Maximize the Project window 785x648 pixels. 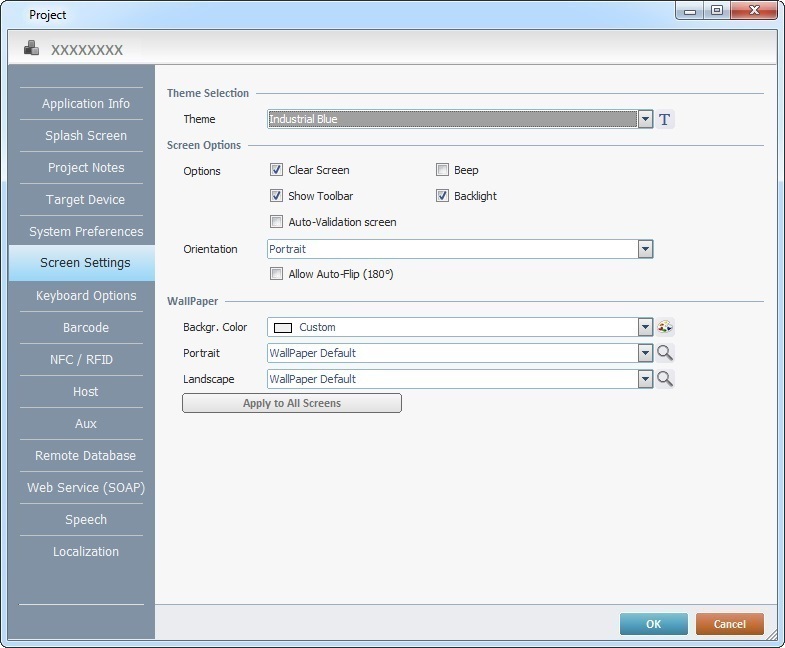pos(717,10)
